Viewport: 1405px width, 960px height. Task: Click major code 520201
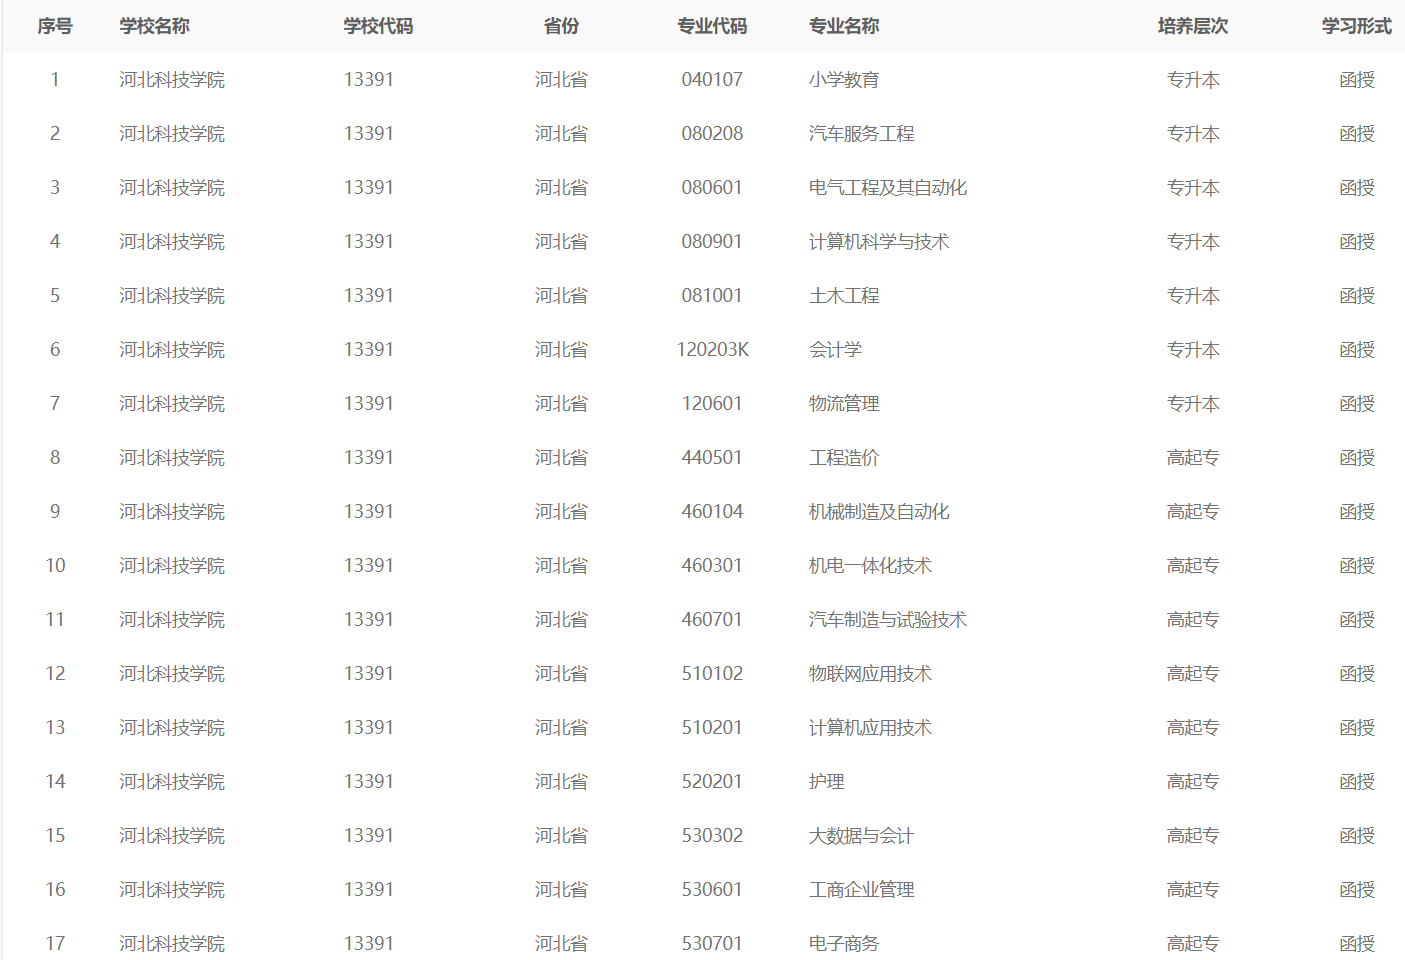[712, 782]
